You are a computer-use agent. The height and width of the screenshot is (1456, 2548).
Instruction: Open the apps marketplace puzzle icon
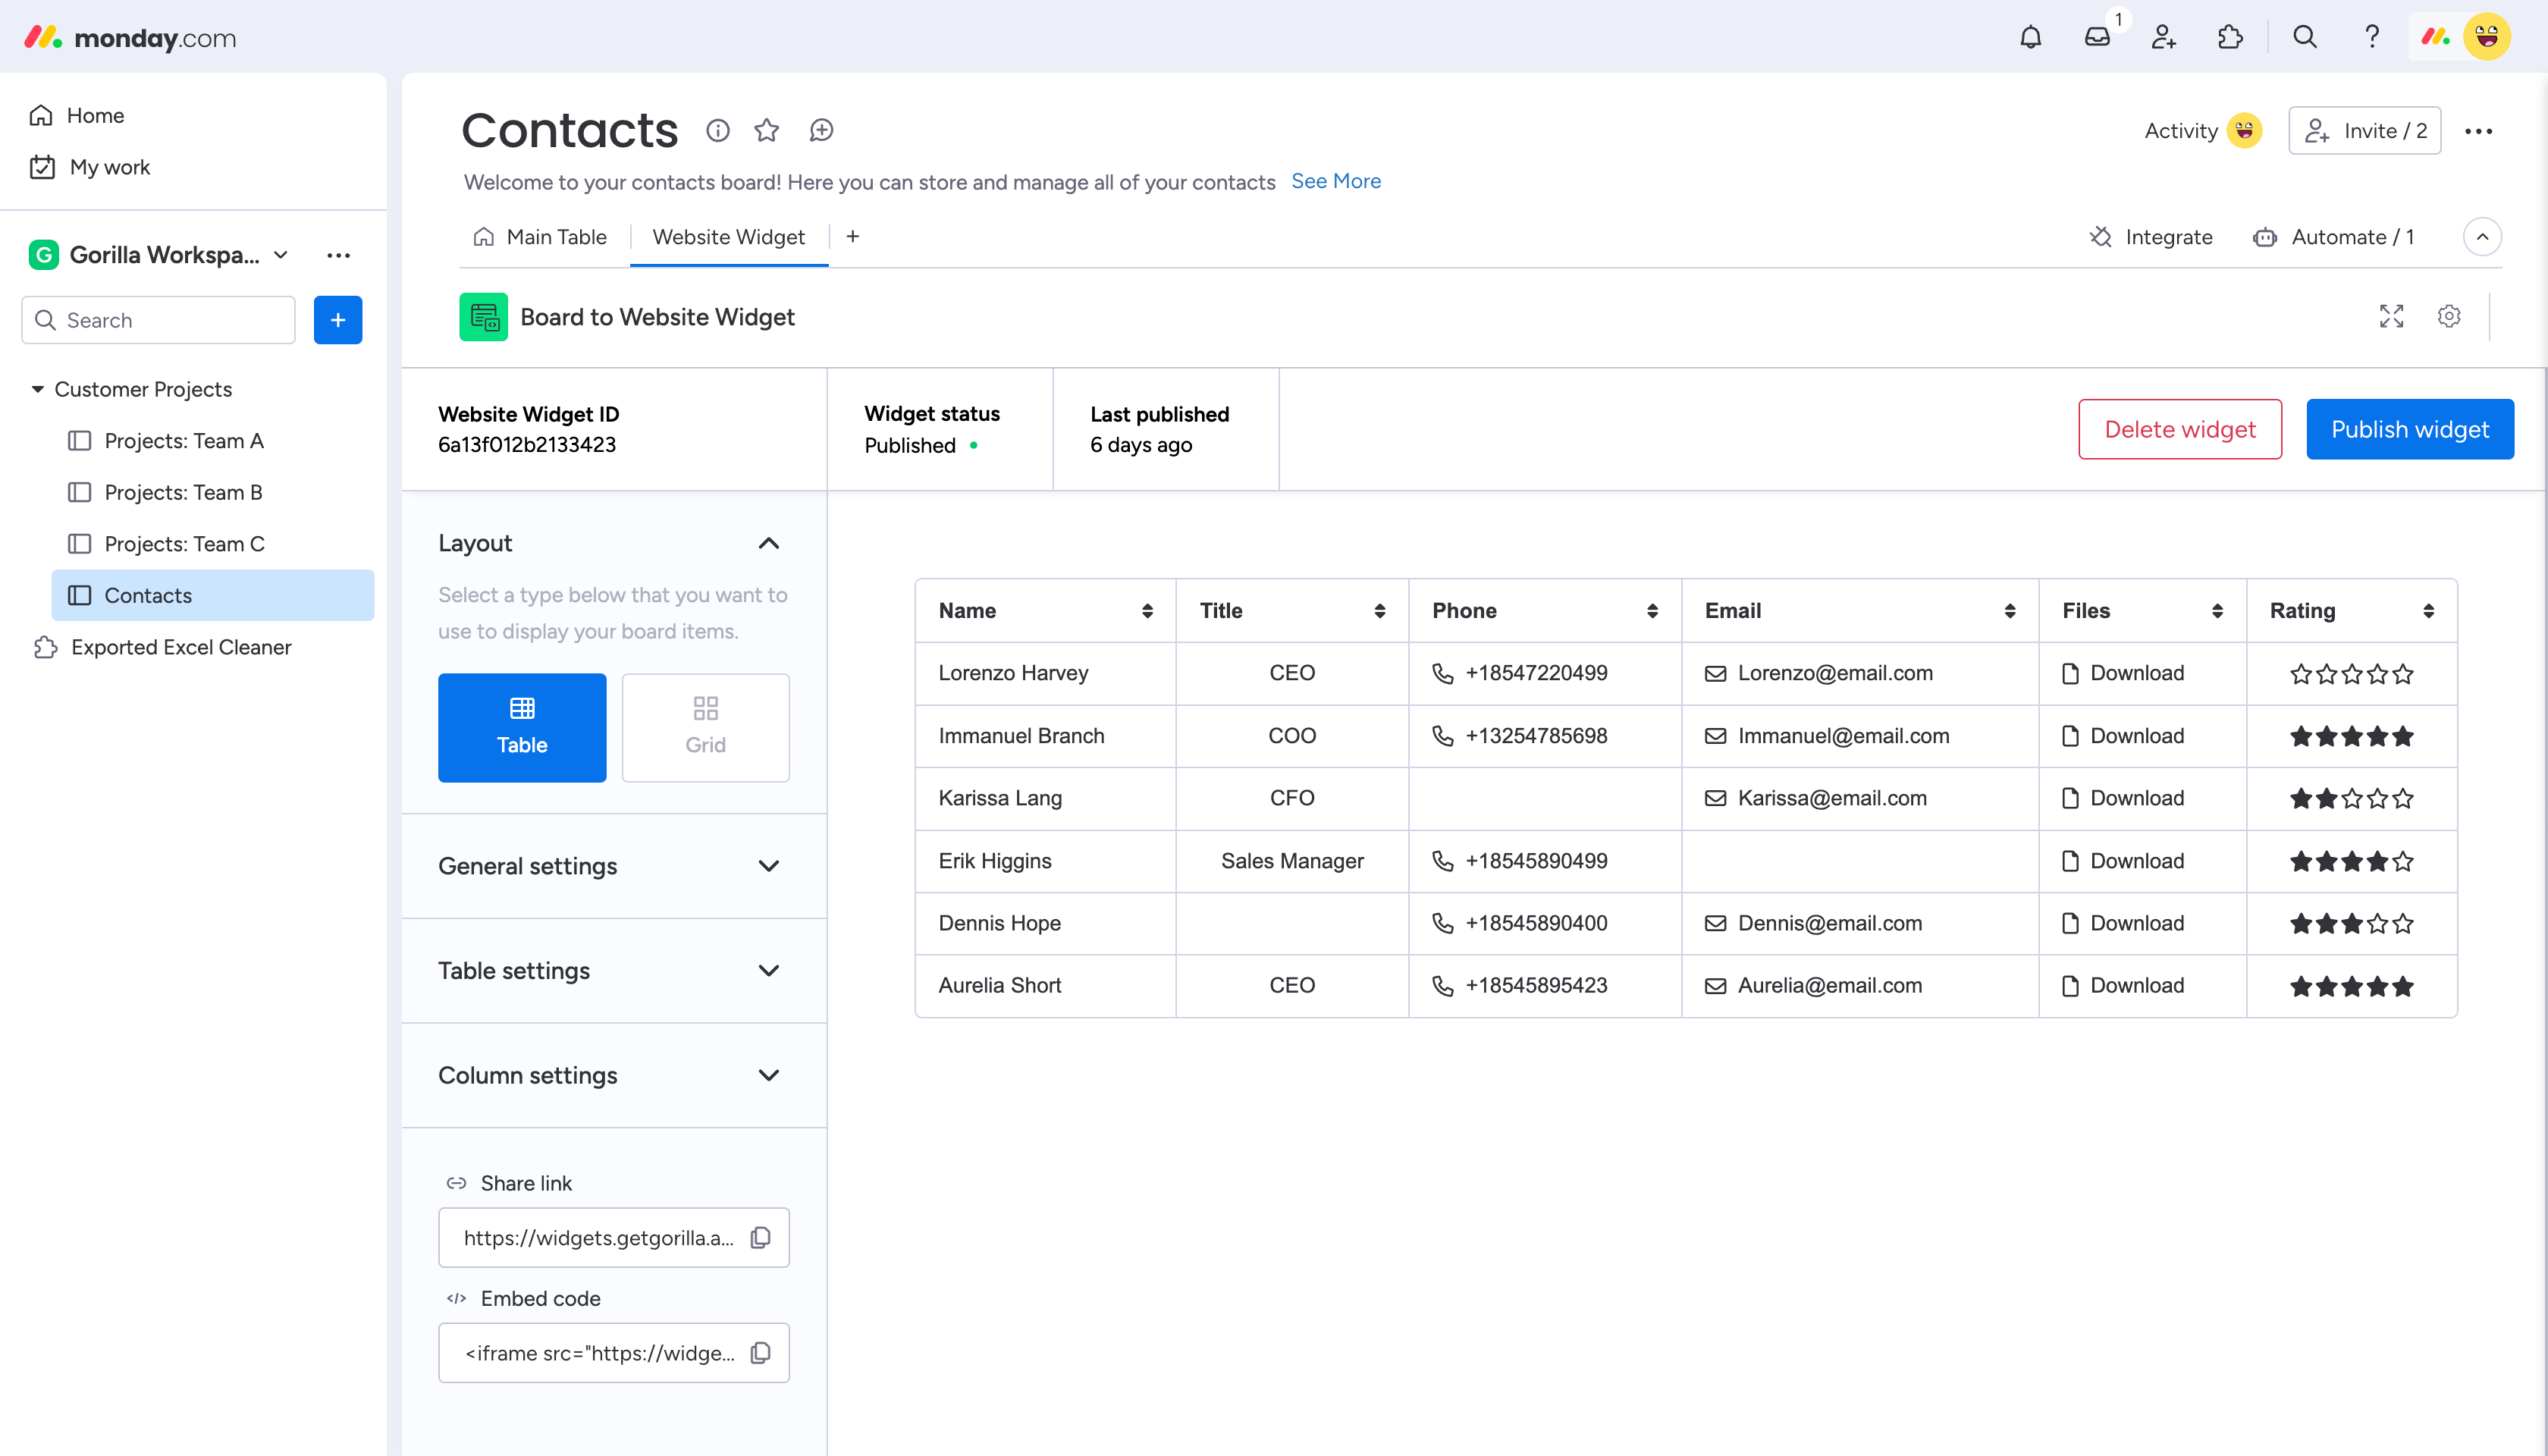(x=2230, y=38)
